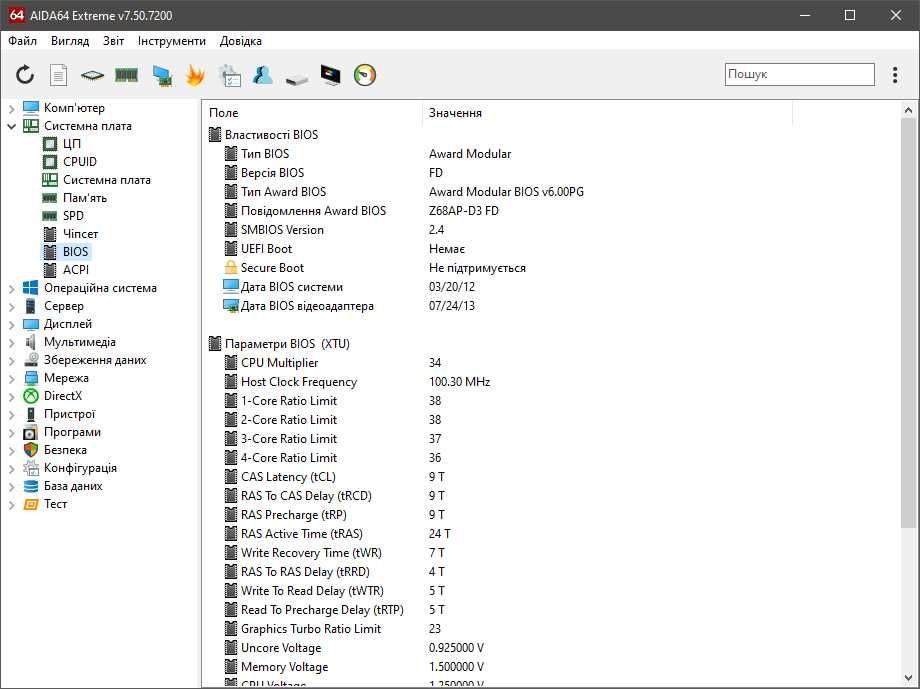Open the Інструменти menu

point(171,40)
